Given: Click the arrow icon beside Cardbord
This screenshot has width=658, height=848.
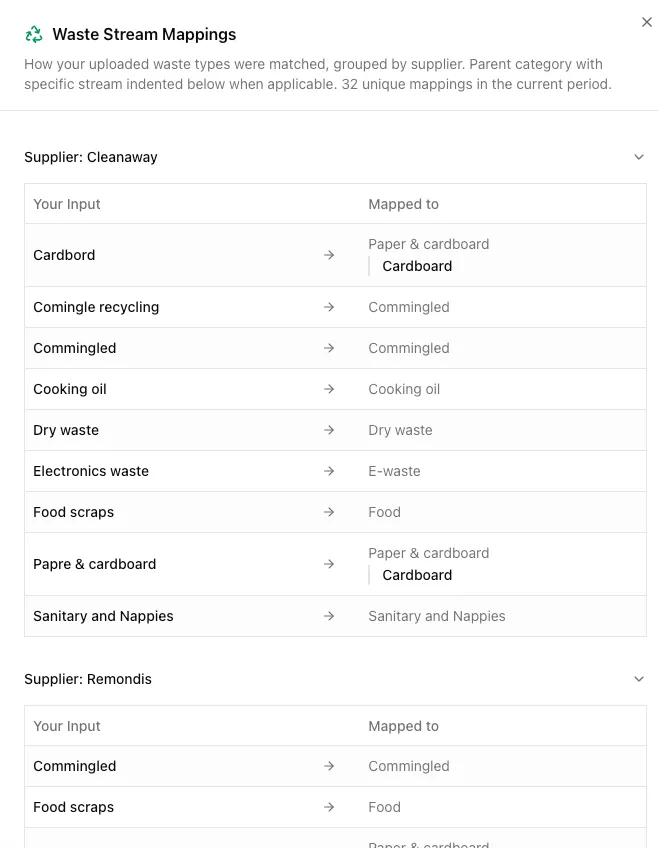Looking at the screenshot, I should [329, 255].
